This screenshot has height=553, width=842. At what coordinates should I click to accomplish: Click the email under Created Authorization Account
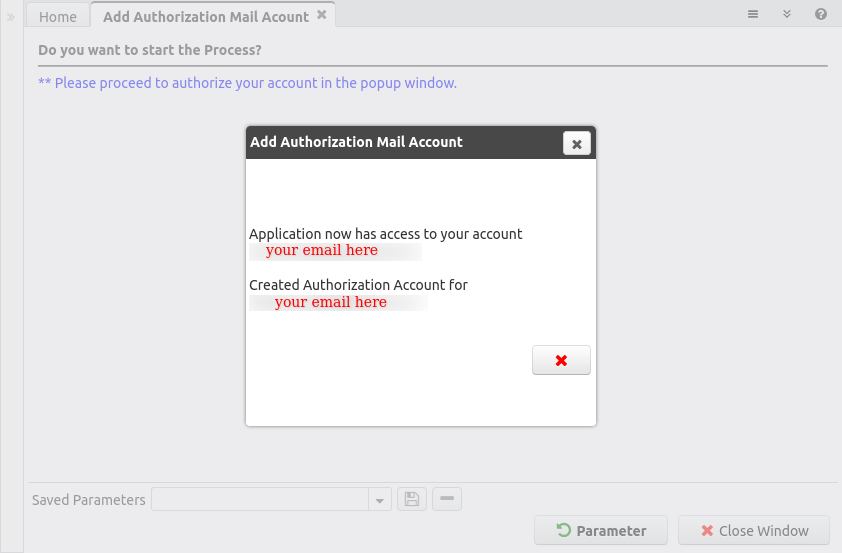pyautogui.click(x=331, y=302)
